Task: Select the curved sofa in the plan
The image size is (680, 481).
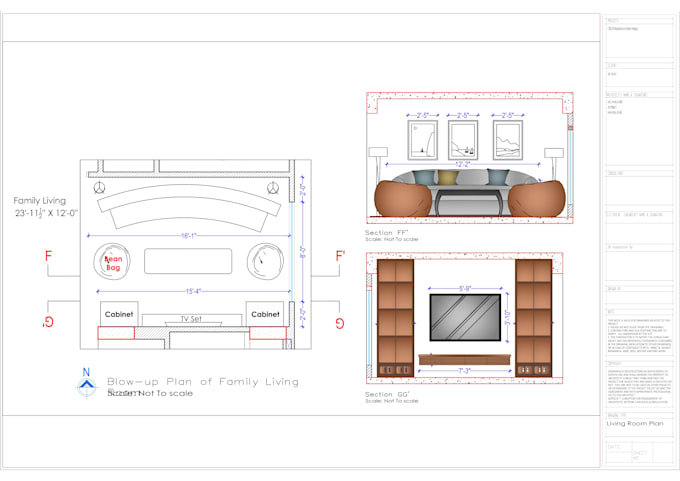Action: click(x=189, y=207)
